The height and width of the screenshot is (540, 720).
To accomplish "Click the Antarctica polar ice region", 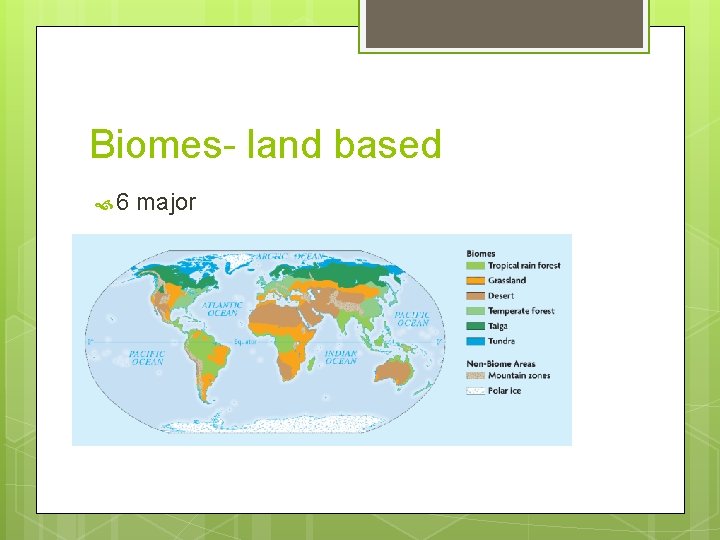I will pos(276,424).
